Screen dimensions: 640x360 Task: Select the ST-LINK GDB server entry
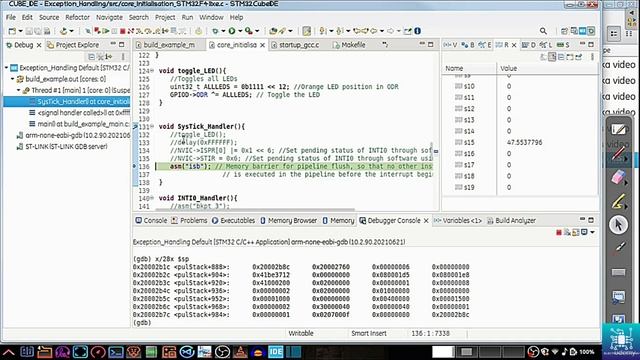coord(62,146)
